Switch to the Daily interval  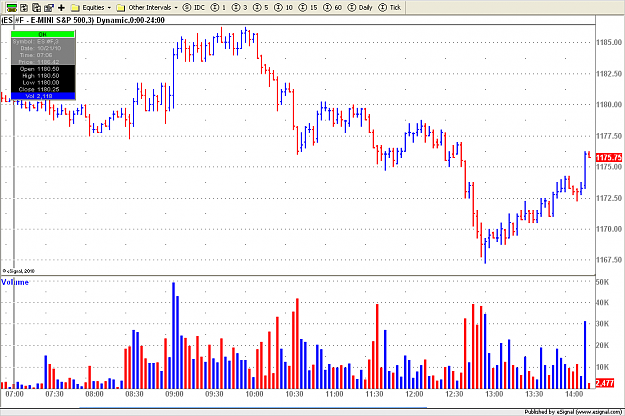coord(360,7)
